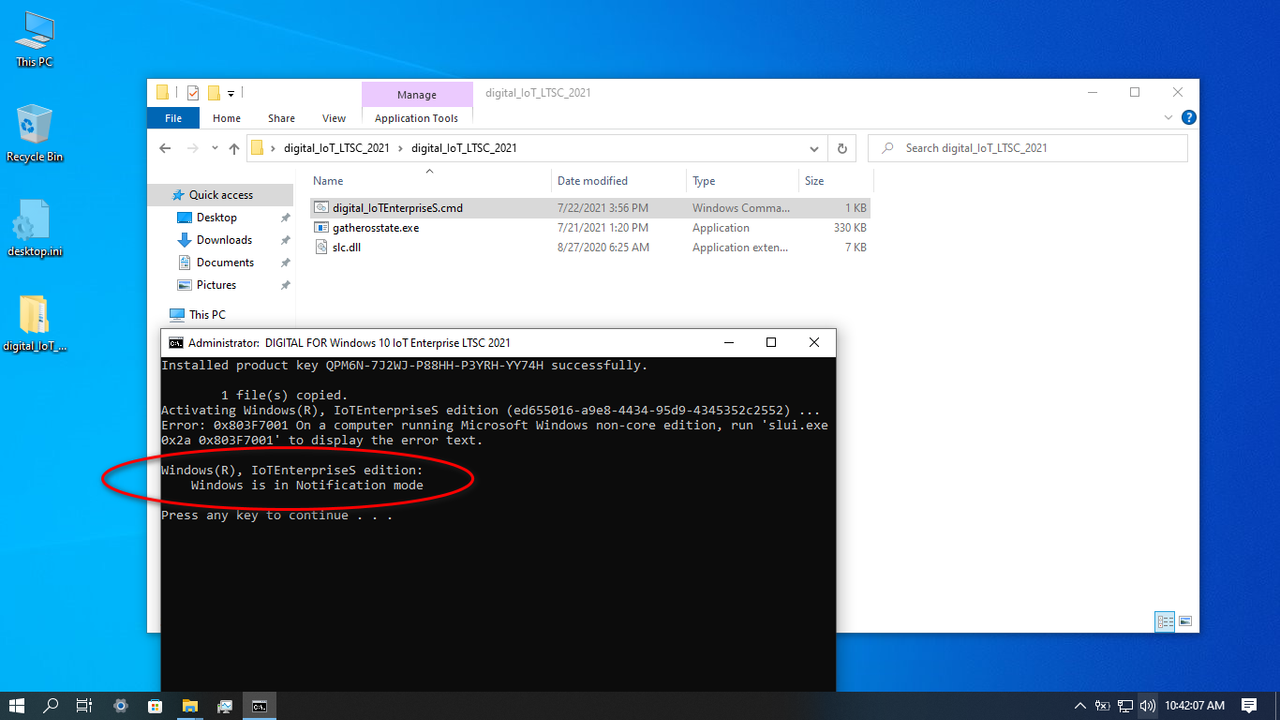Select Quick access in navigation pane

pos(220,195)
